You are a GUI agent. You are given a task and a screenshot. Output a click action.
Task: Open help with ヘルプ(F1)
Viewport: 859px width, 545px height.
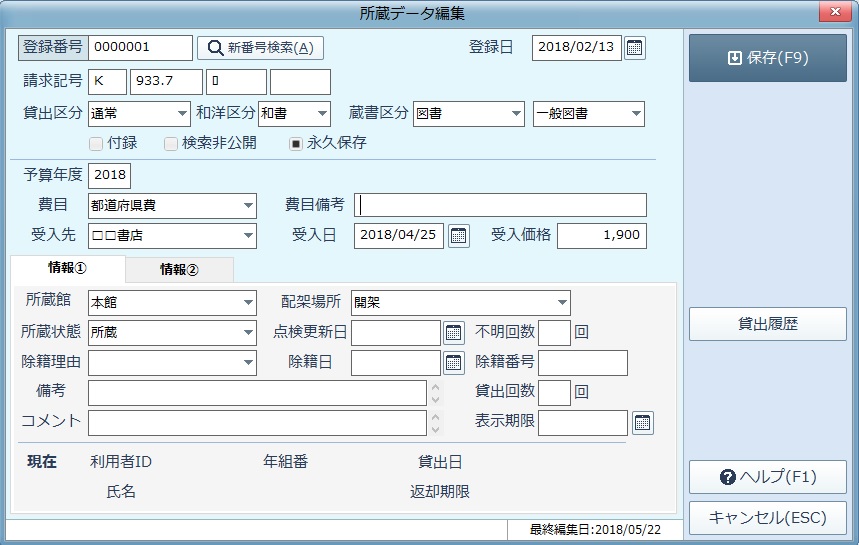768,477
